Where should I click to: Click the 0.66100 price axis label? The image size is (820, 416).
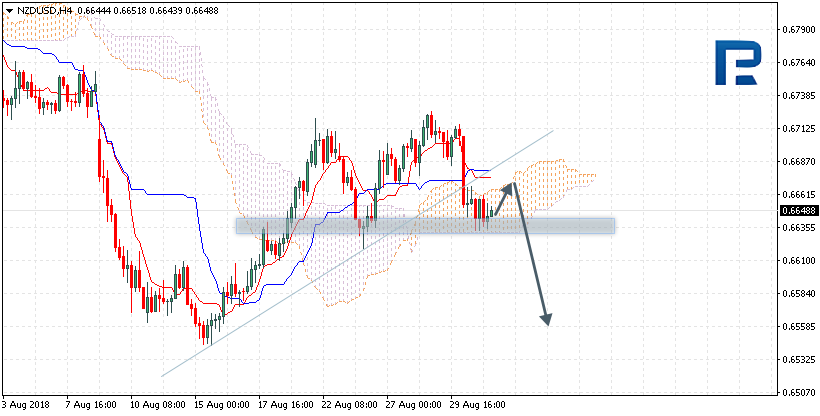point(797,260)
